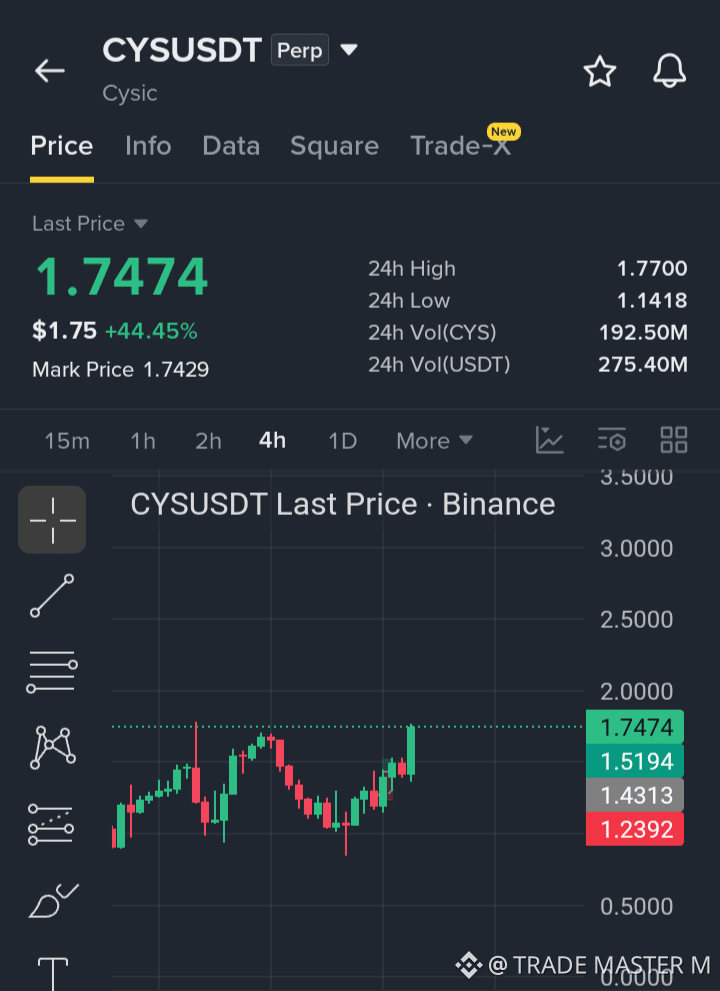Open the Square tab

(334, 146)
